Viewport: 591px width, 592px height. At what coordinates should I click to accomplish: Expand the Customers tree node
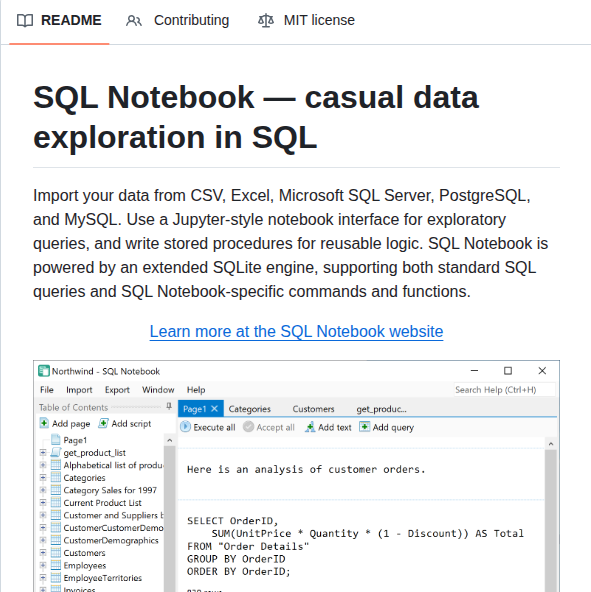(43, 552)
